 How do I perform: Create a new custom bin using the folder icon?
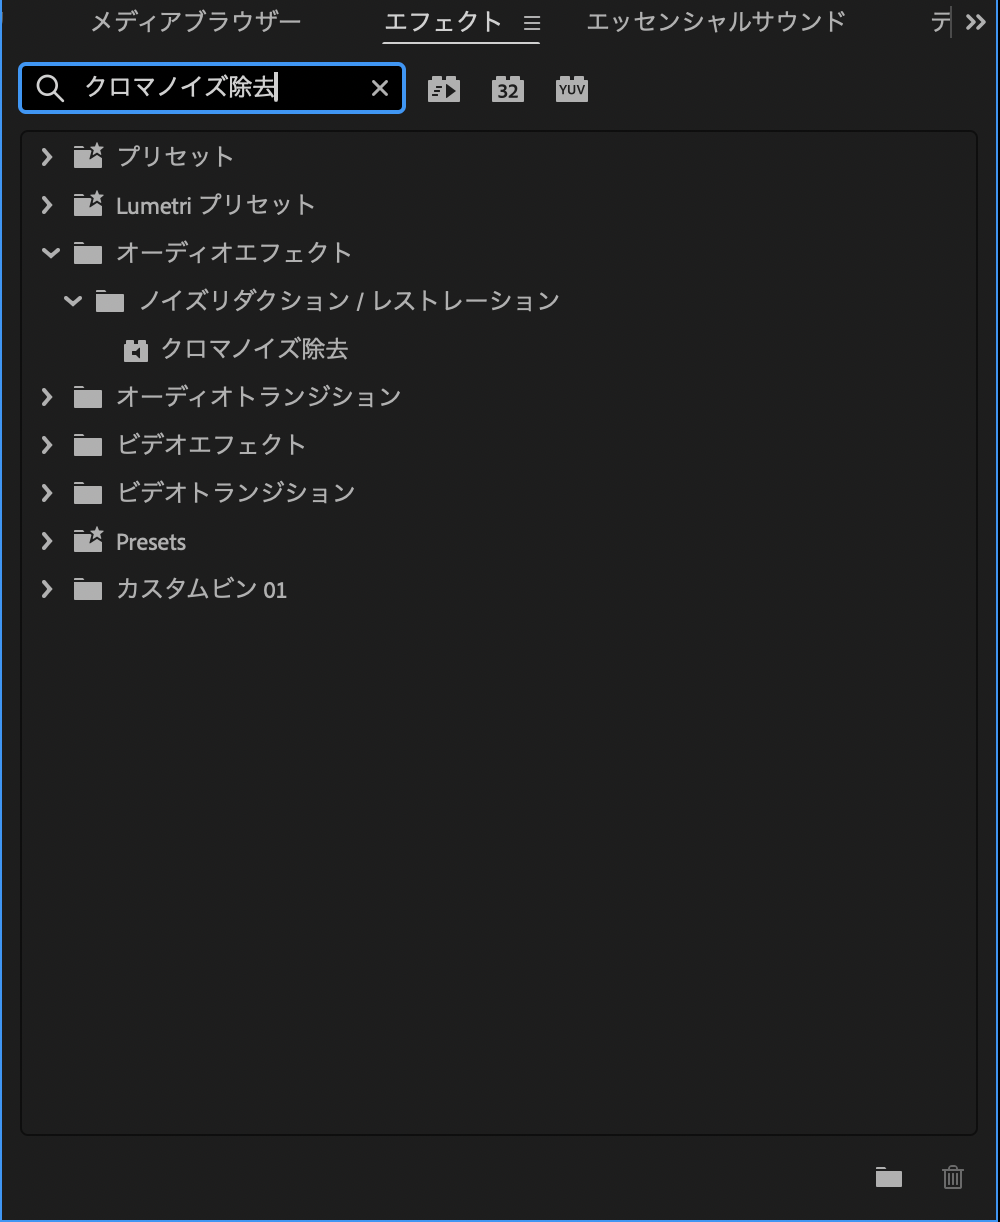[889, 1177]
